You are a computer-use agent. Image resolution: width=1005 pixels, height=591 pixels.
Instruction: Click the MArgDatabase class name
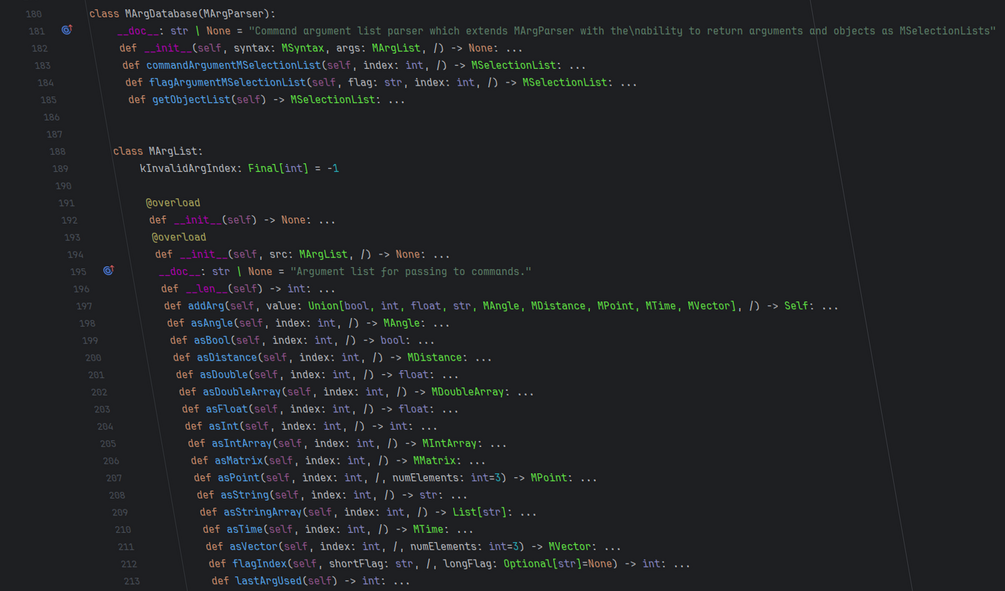pos(160,13)
